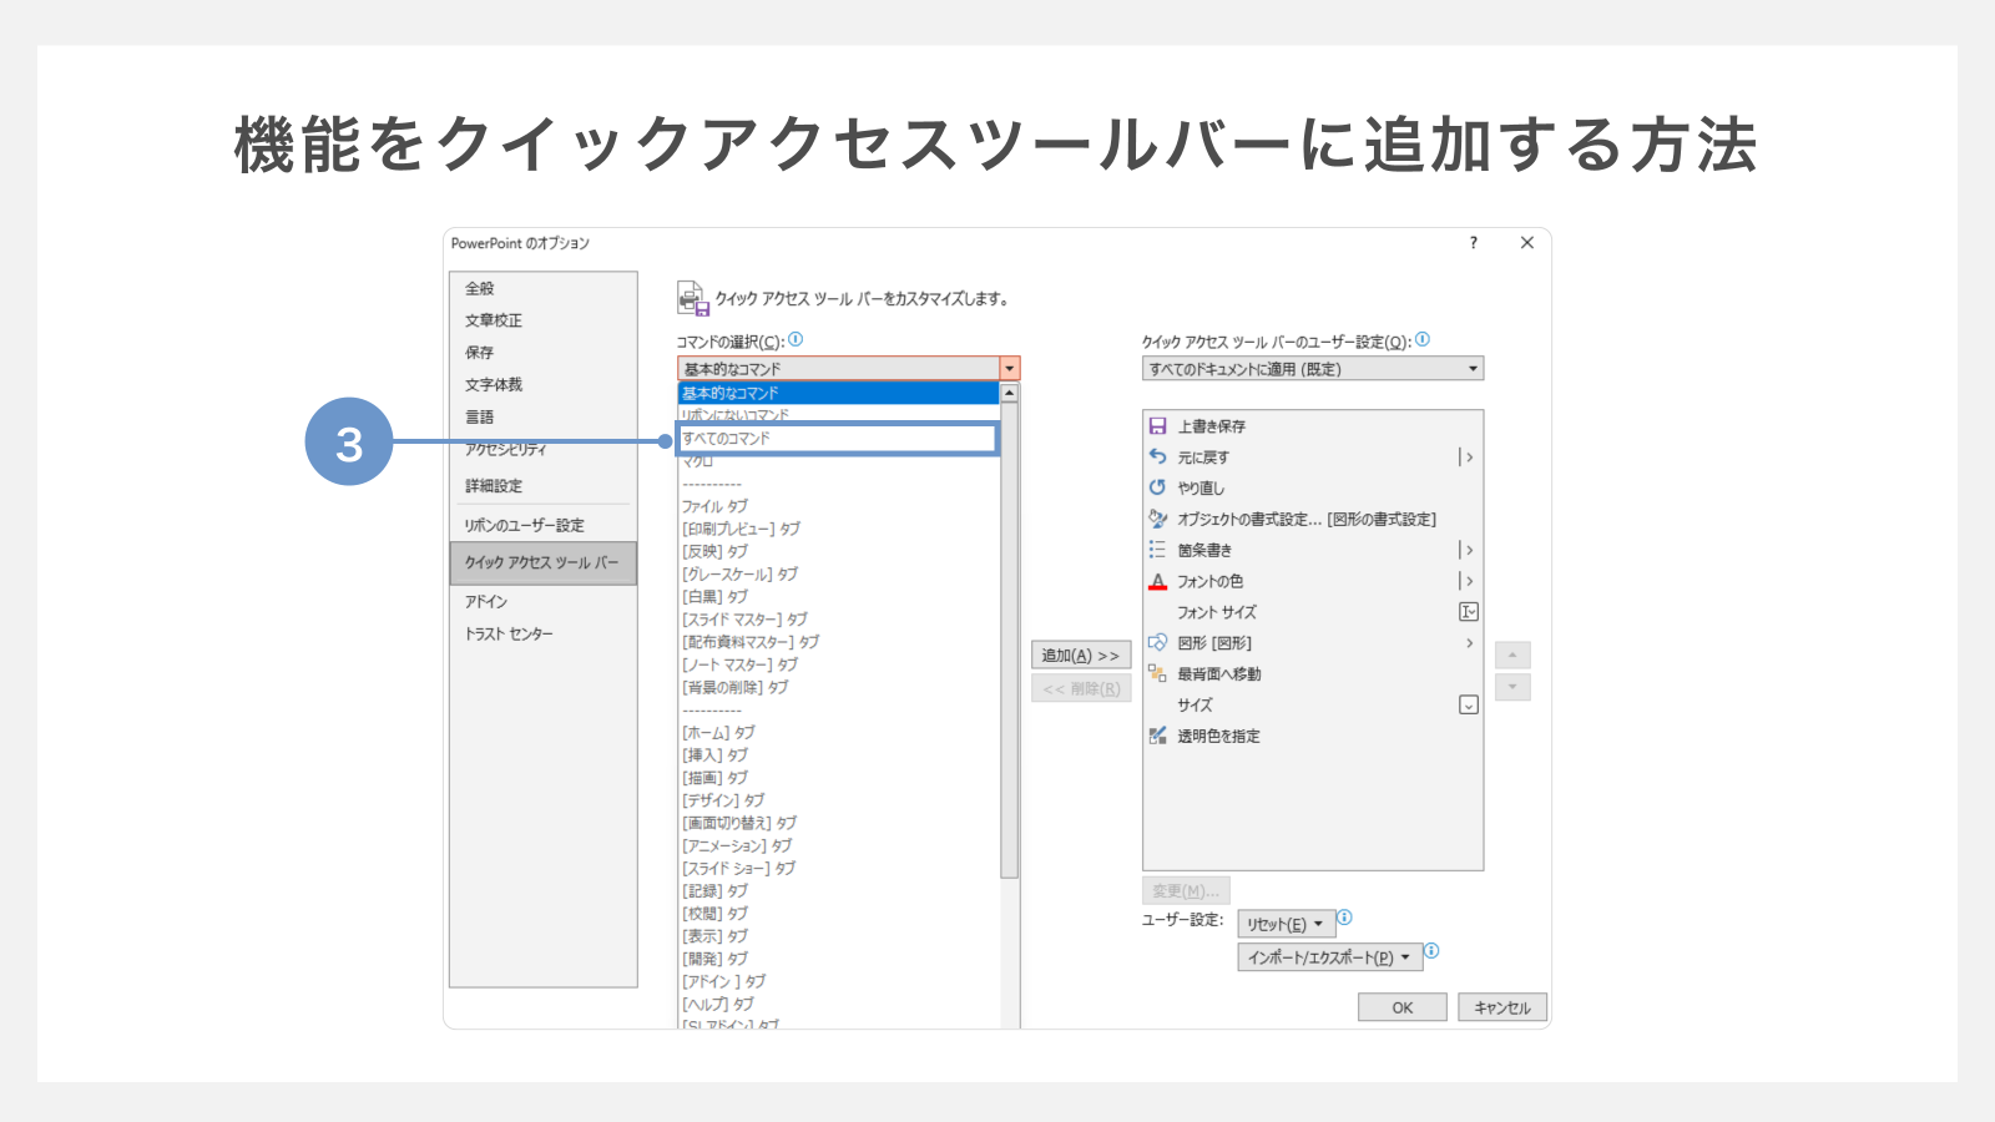Screen dimensions: 1995x1122
Task: Select the 文字体裁 category
Action: (543, 384)
